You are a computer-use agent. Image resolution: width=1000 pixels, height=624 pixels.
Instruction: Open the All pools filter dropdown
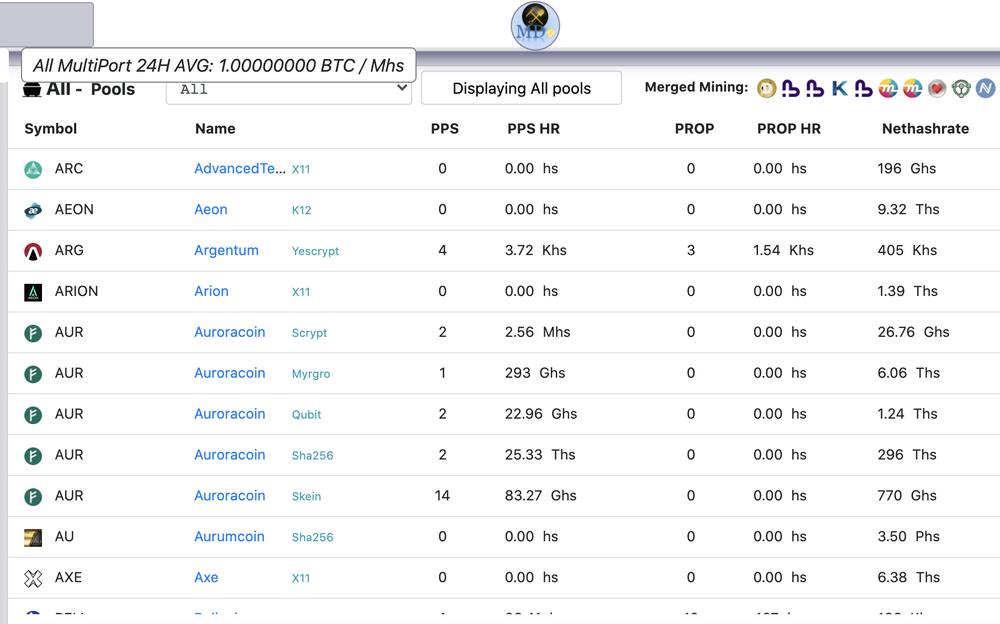click(x=289, y=89)
